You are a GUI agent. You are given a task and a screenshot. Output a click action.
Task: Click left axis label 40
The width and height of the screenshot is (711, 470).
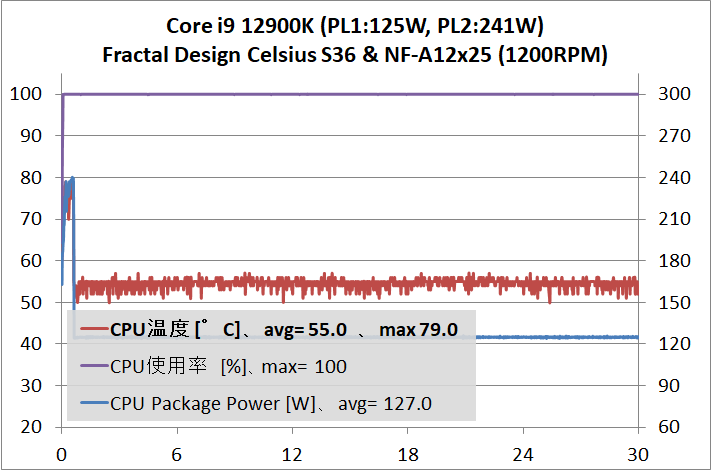31,344
